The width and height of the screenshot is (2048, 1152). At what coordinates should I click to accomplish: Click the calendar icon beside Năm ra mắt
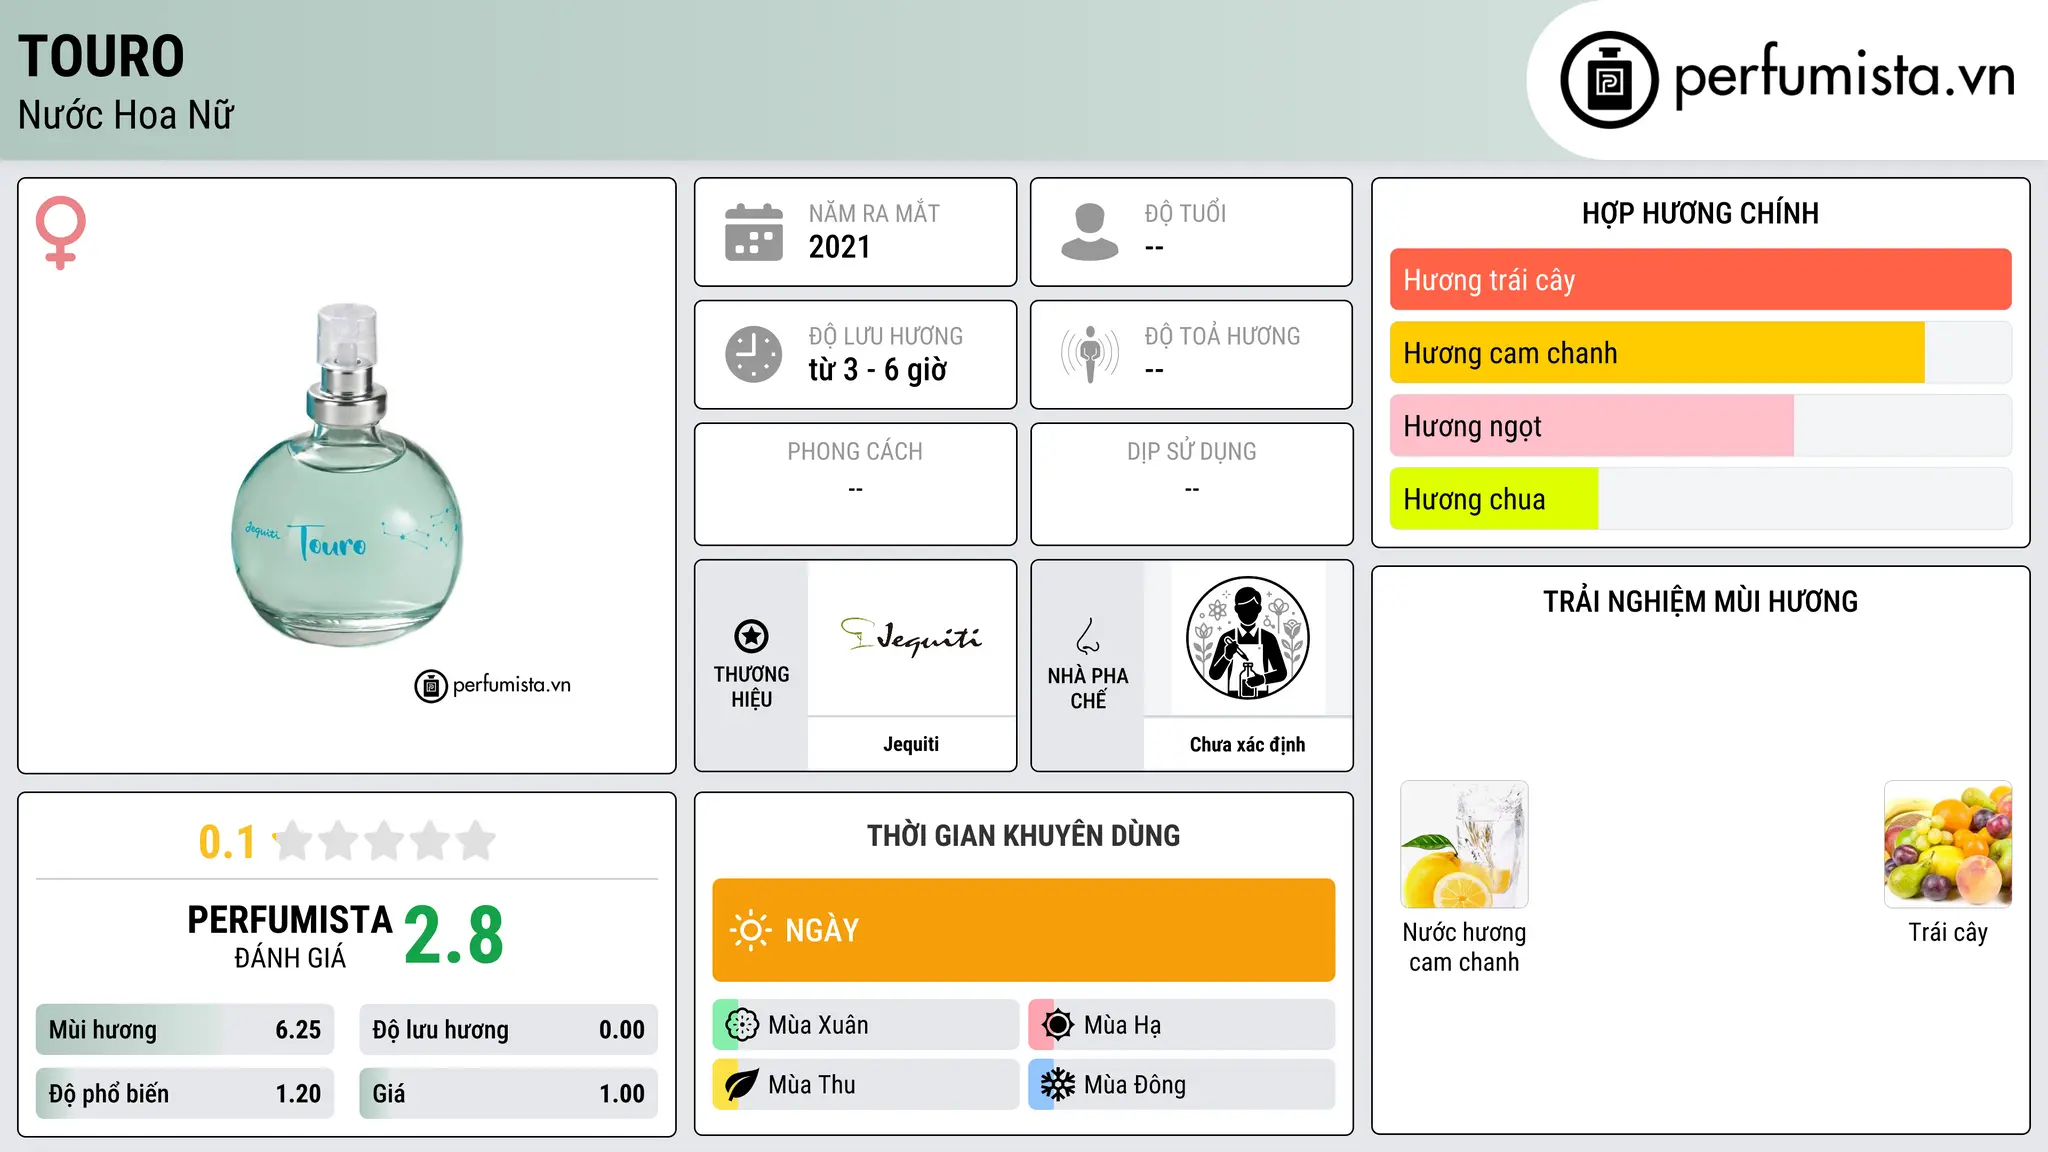tap(754, 232)
